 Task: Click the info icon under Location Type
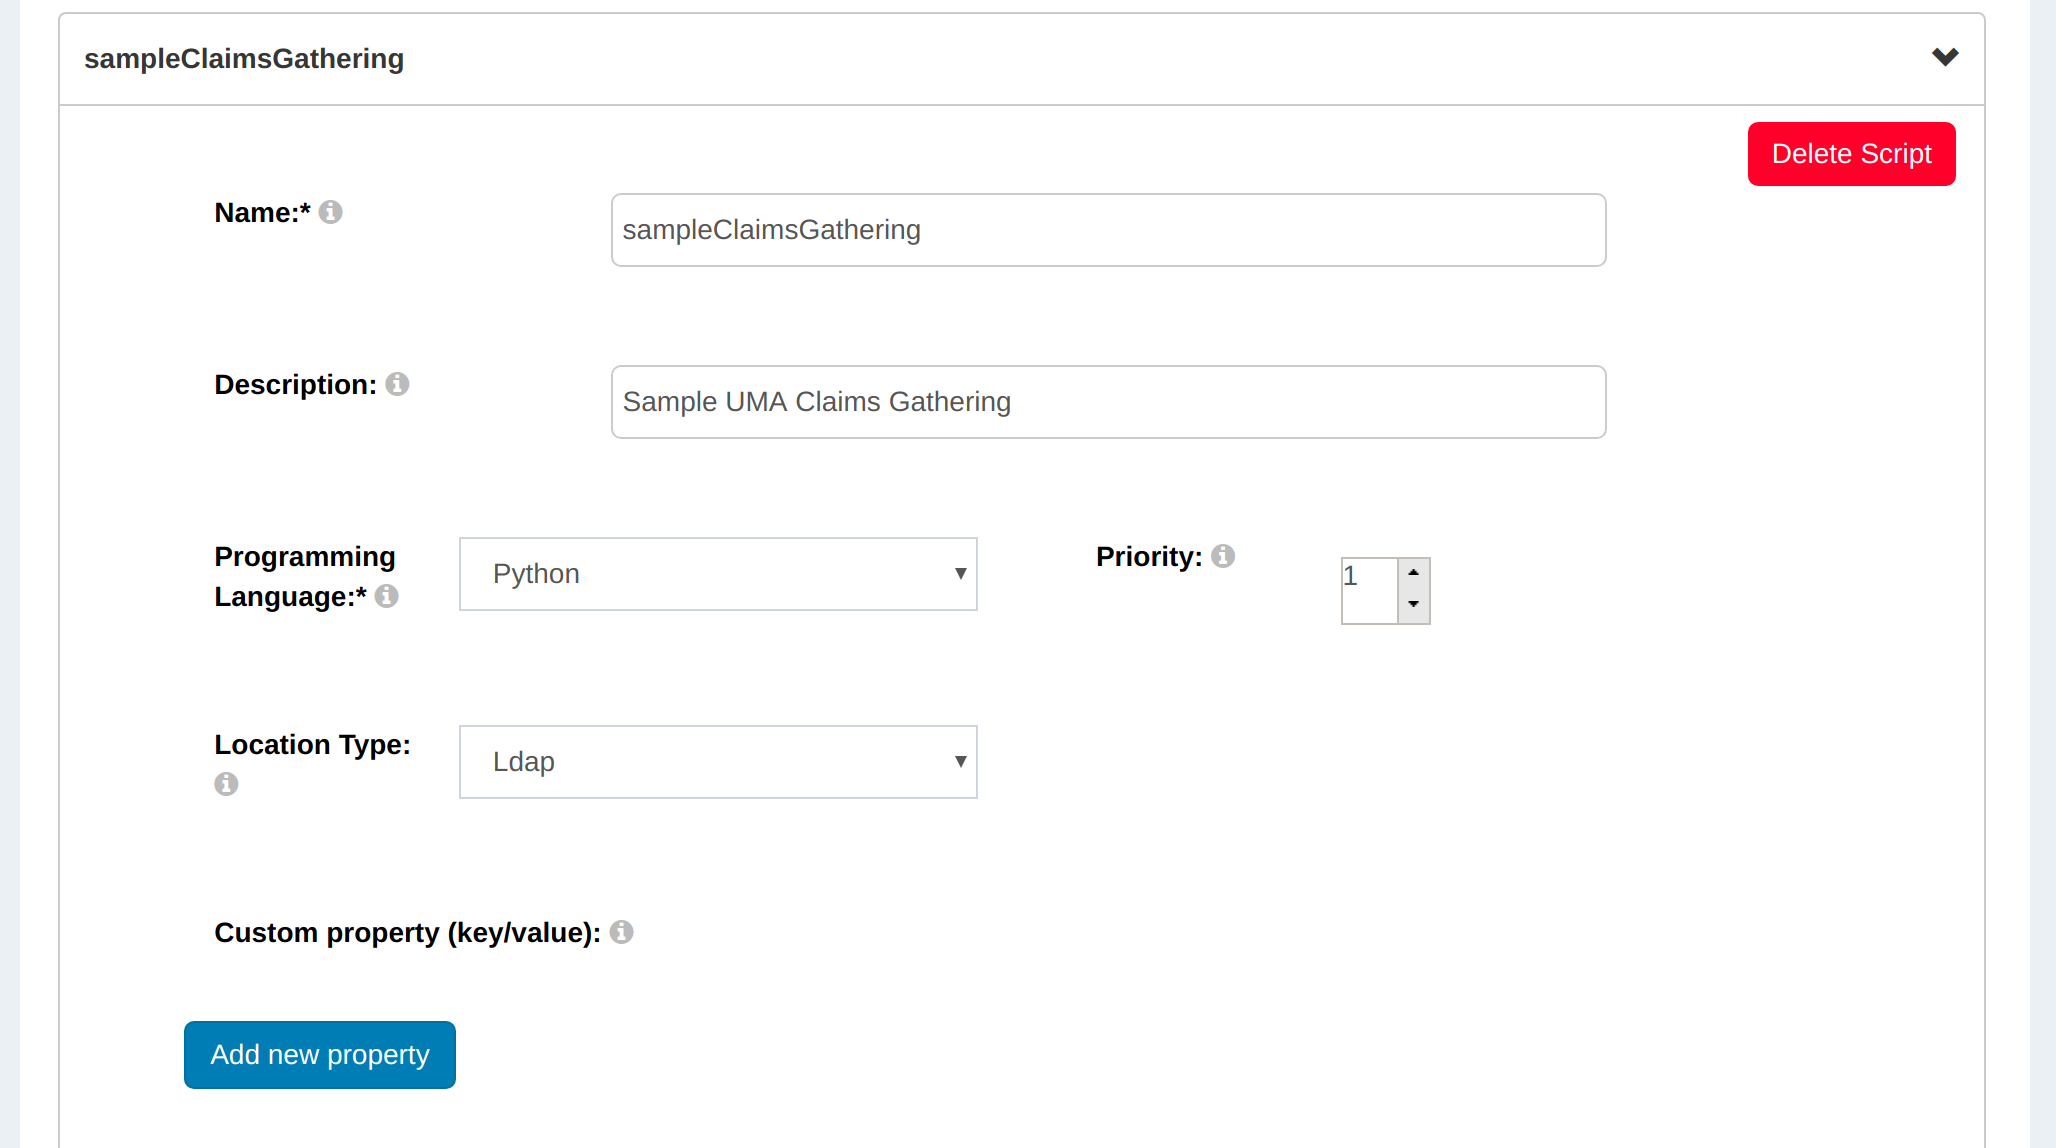click(x=225, y=783)
